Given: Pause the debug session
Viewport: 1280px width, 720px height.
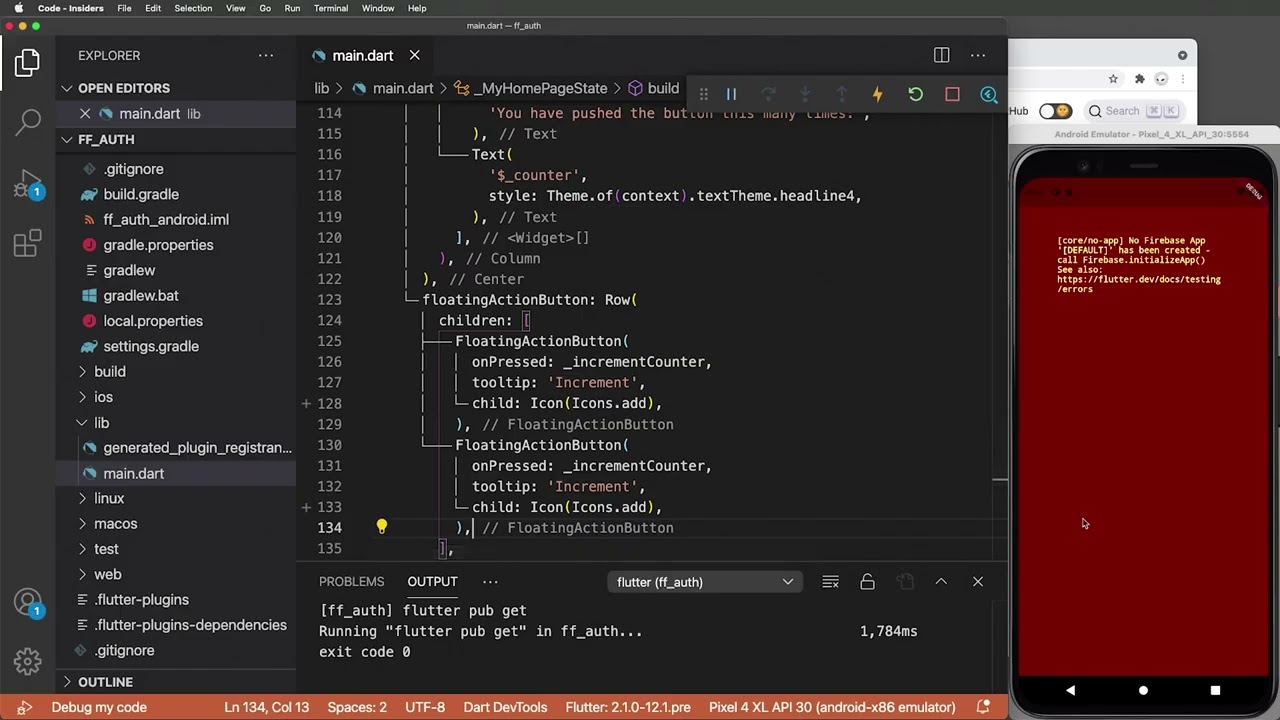Looking at the screenshot, I should pos(731,94).
